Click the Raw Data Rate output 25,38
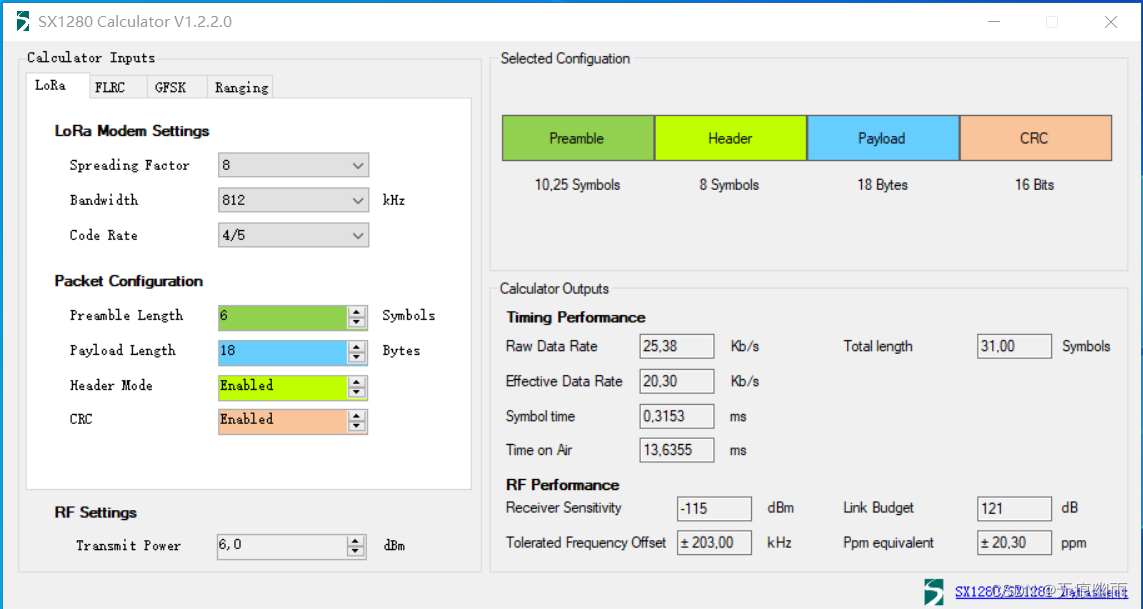The height and width of the screenshot is (609, 1143). pyautogui.click(x=676, y=346)
